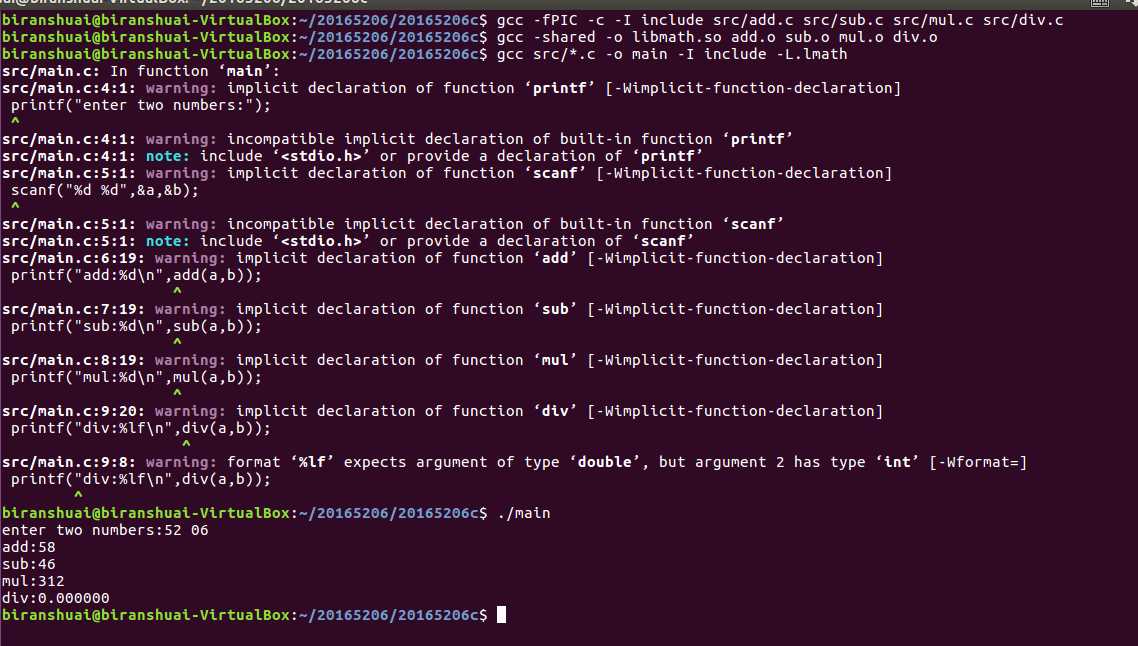Click 'src/main.c:9:20:' location for div warning
Viewport: 1138px width, 646px height.
[73, 411]
